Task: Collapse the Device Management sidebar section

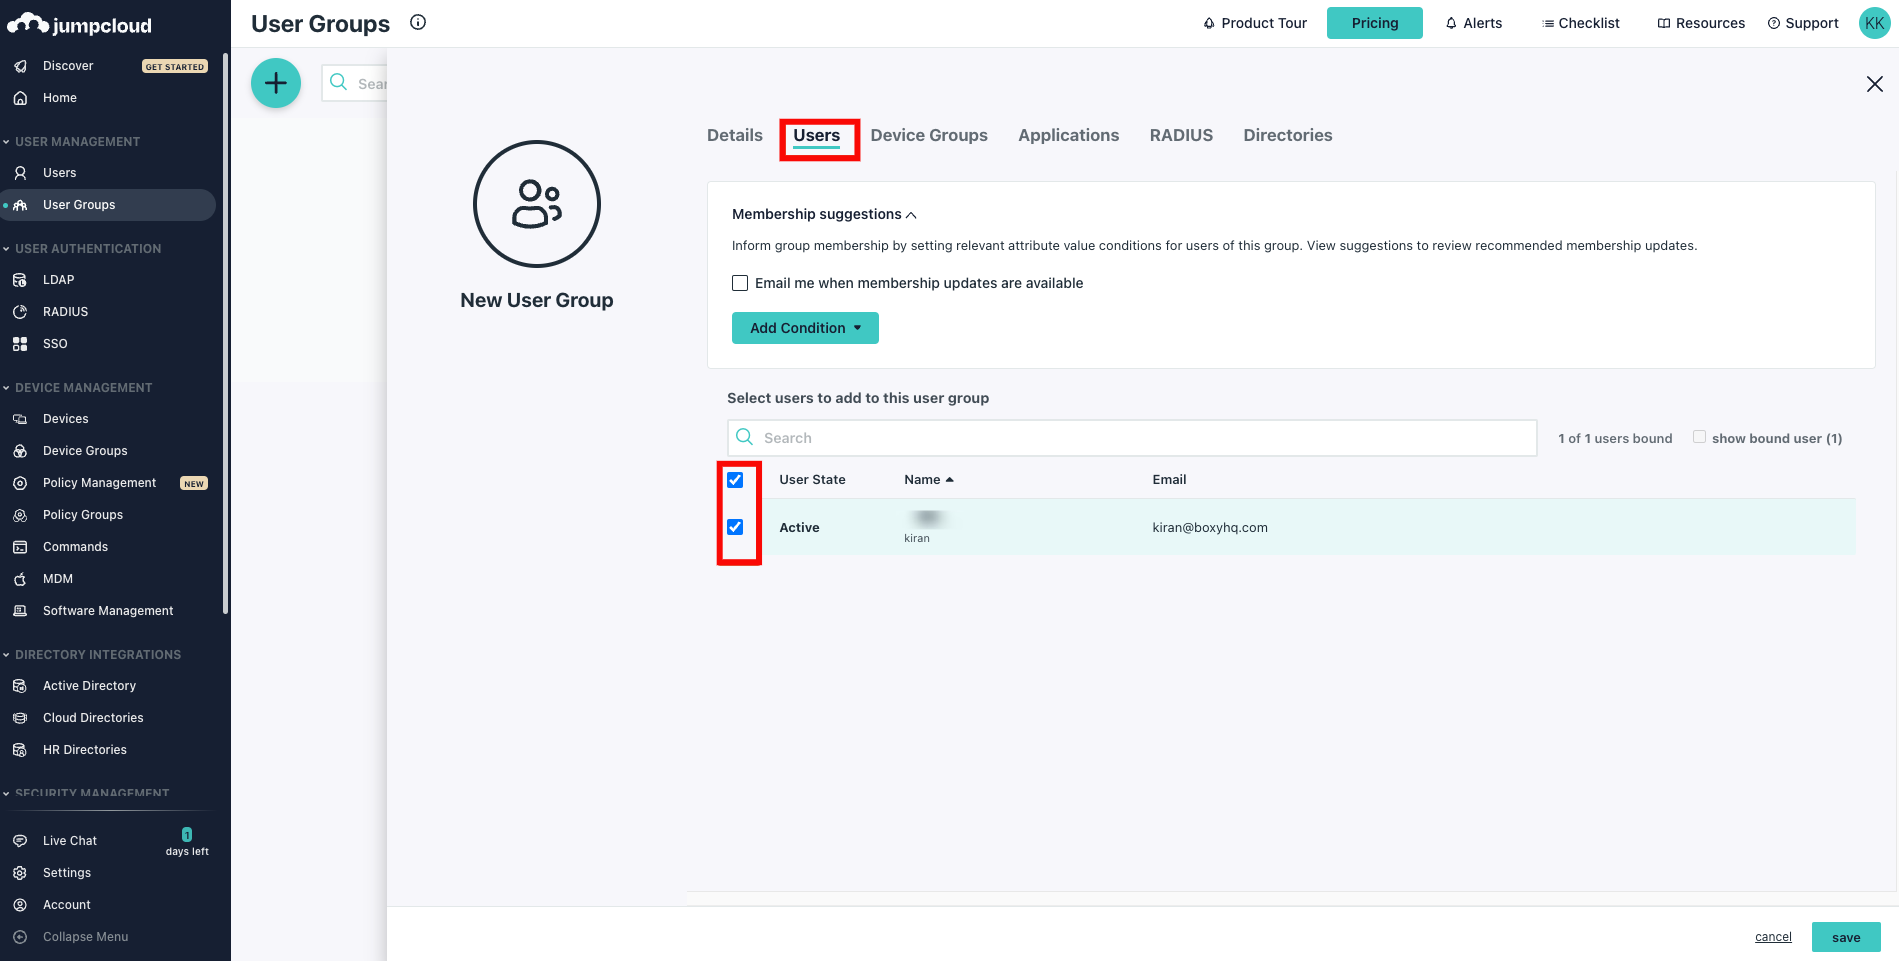Action: [77, 388]
